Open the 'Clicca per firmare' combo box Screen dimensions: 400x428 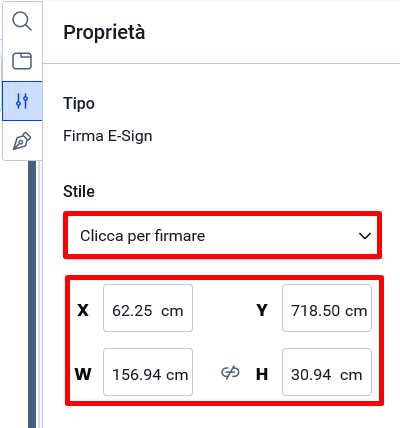[222, 235]
